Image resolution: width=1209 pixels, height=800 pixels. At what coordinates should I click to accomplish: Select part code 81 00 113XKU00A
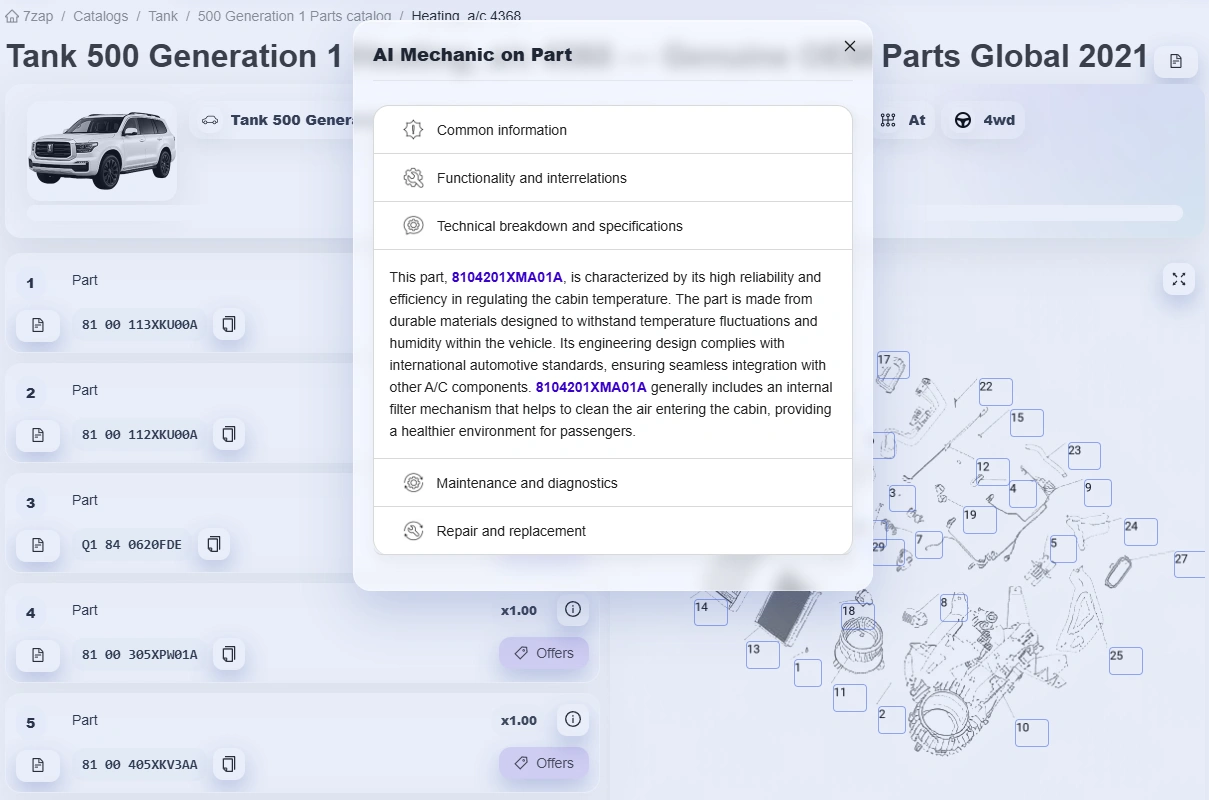[140, 325]
